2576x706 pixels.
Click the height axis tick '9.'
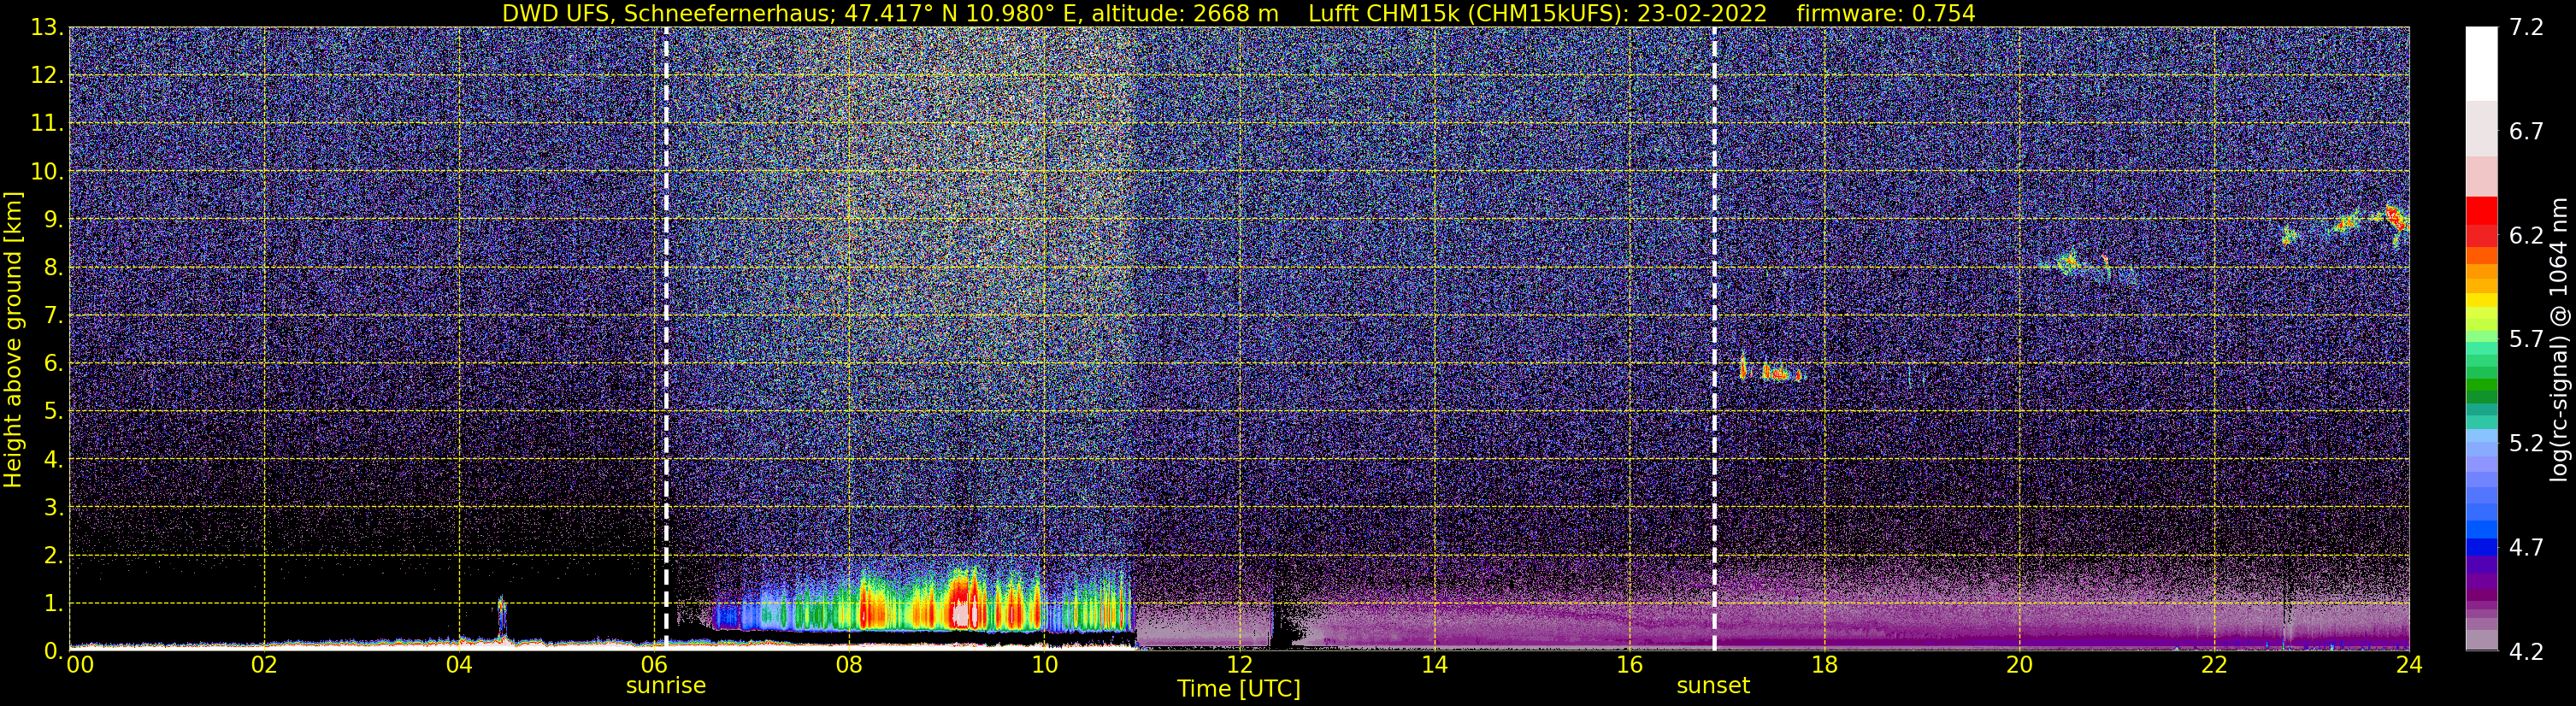(53, 220)
